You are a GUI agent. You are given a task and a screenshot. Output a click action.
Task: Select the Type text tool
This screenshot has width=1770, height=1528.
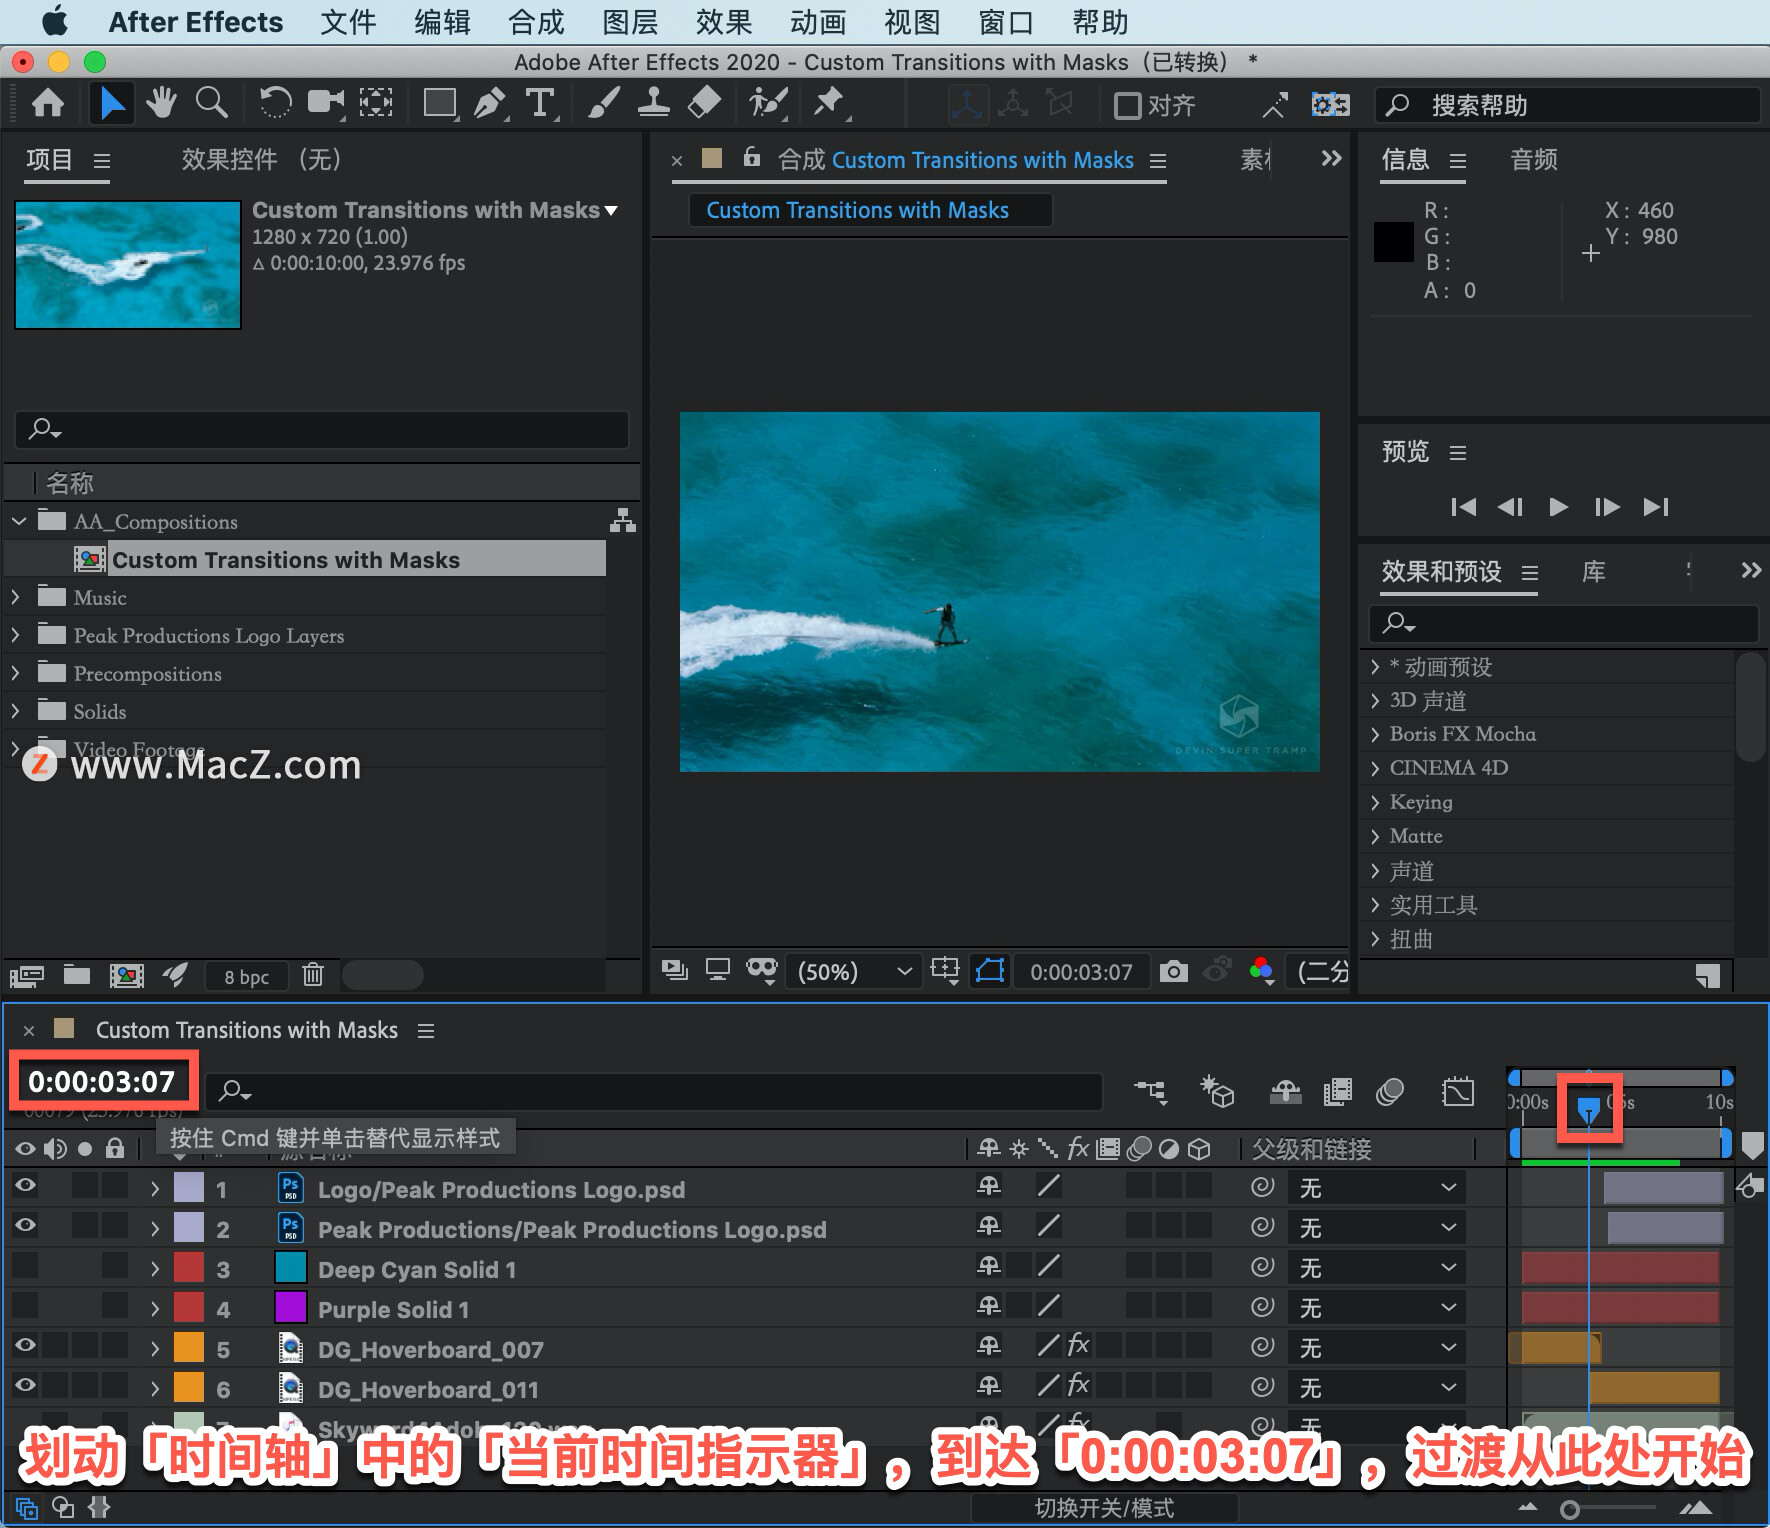(x=540, y=104)
